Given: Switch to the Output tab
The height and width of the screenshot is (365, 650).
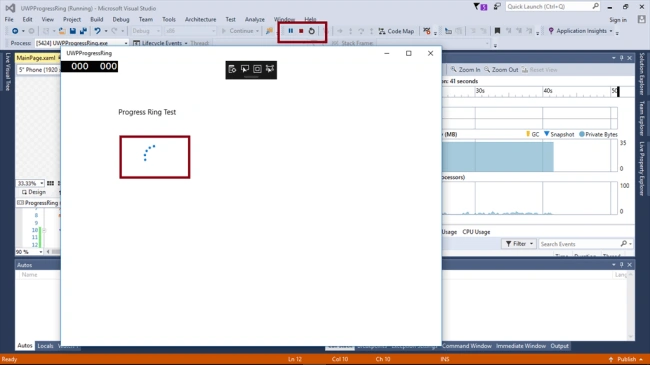Looking at the screenshot, I should 559,346.
